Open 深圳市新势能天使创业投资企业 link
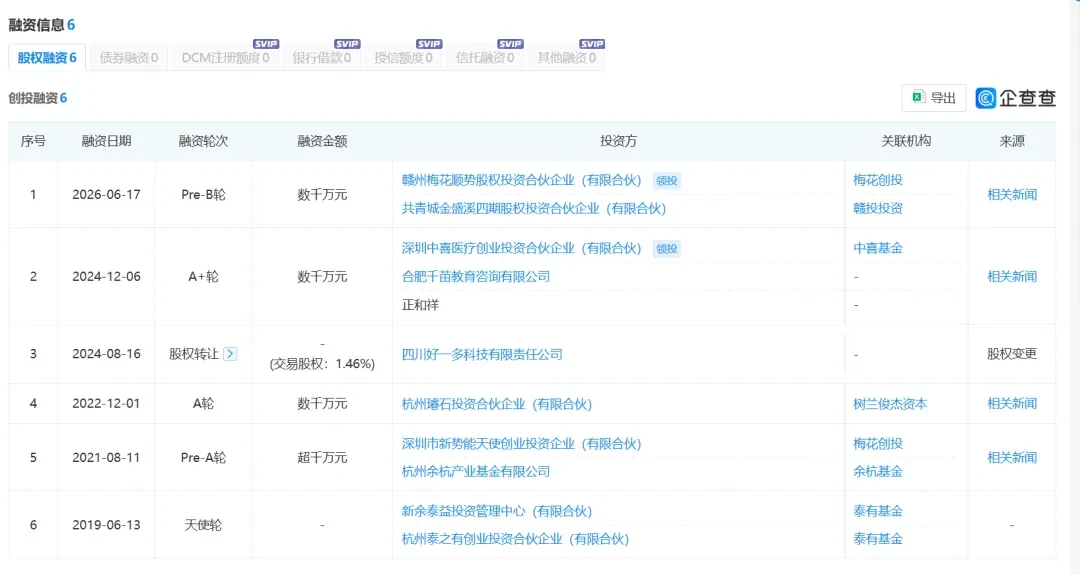 pyautogui.click(x=521, y=444)
